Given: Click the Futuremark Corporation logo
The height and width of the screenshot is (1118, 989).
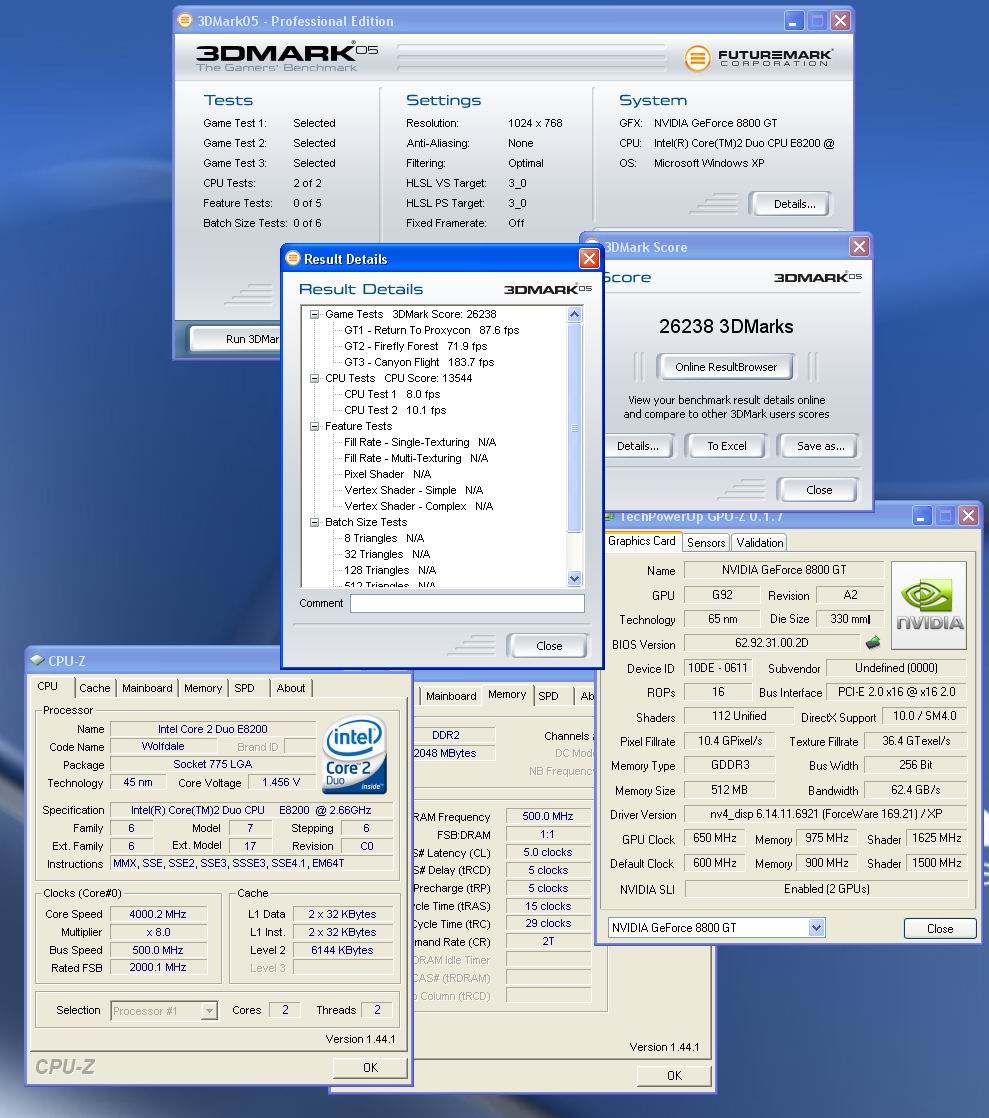Looking at the screenshot, I should [758, 58].
